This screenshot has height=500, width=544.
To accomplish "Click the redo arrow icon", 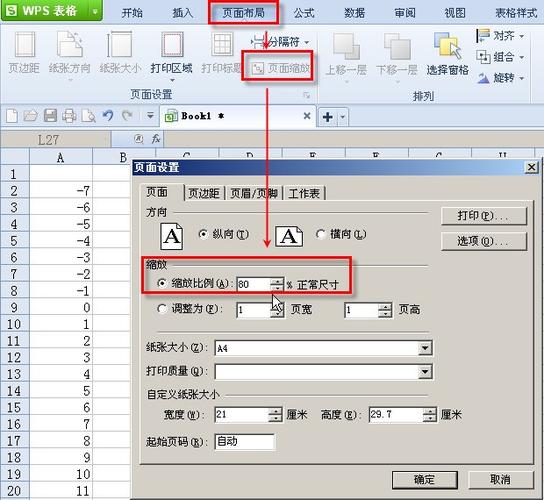I will 127,116.
